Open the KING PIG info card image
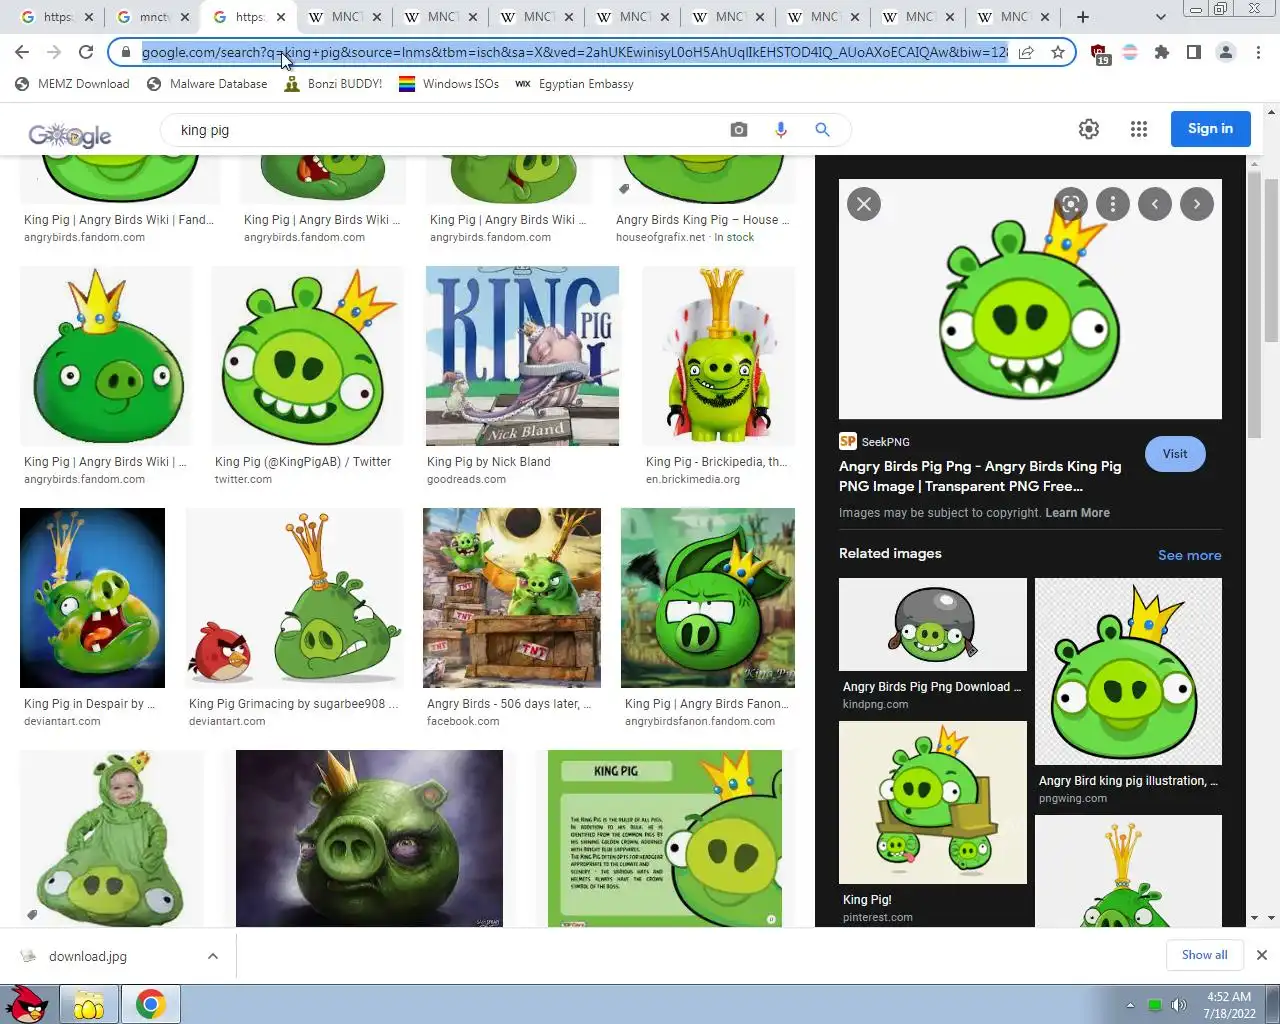 coord(665,838)
